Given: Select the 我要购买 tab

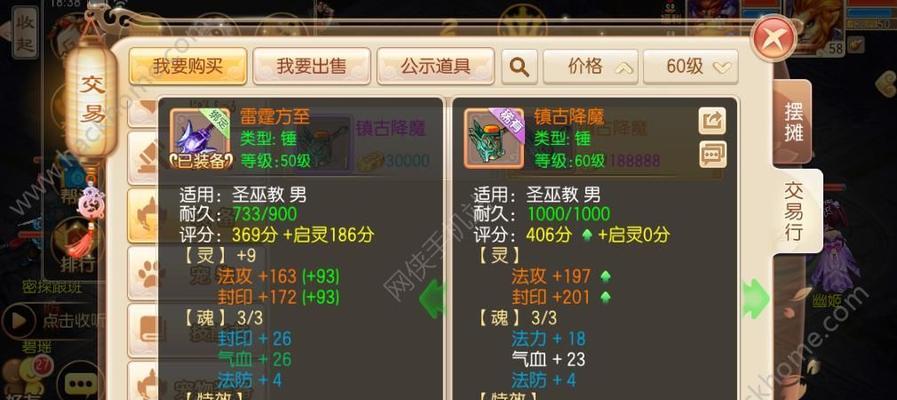Looking at the screenshot, I should point(188,66).
